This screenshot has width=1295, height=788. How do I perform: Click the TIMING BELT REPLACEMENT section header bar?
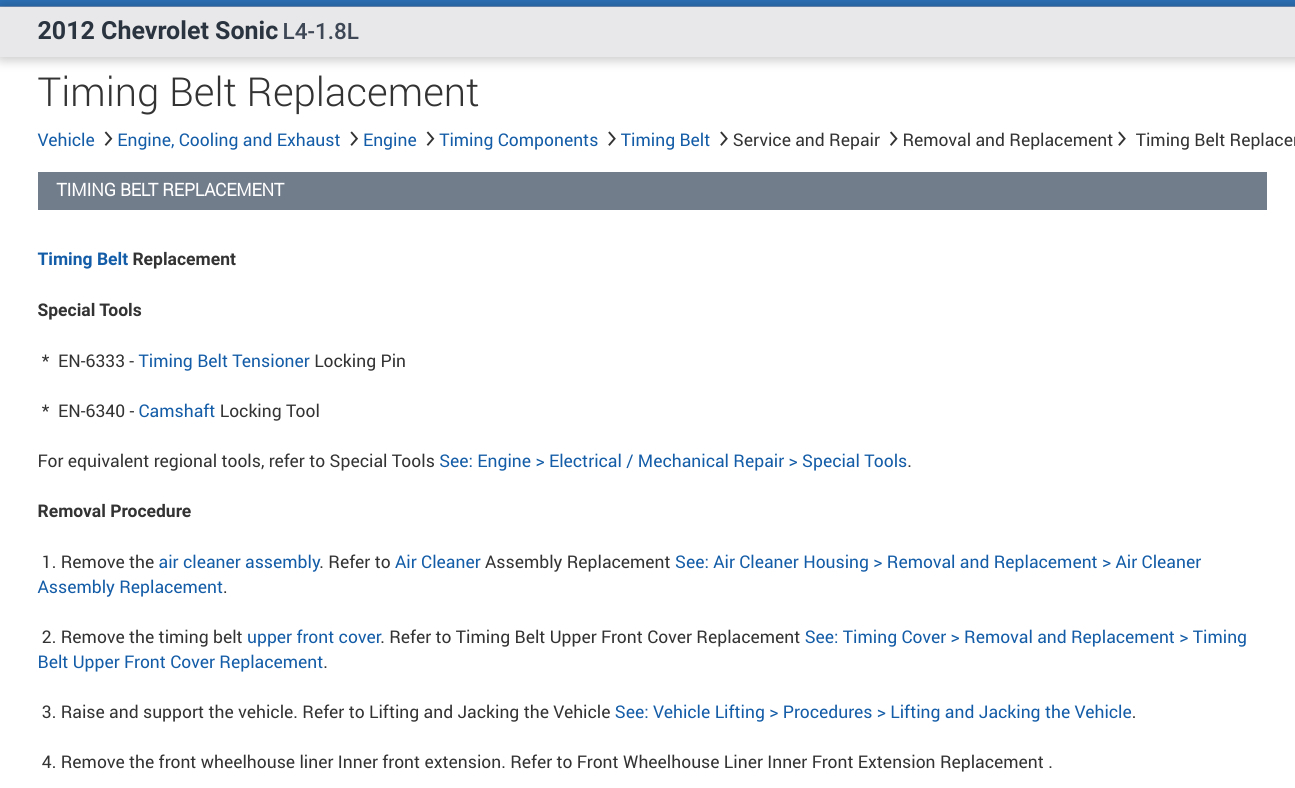tap(652, 190)
